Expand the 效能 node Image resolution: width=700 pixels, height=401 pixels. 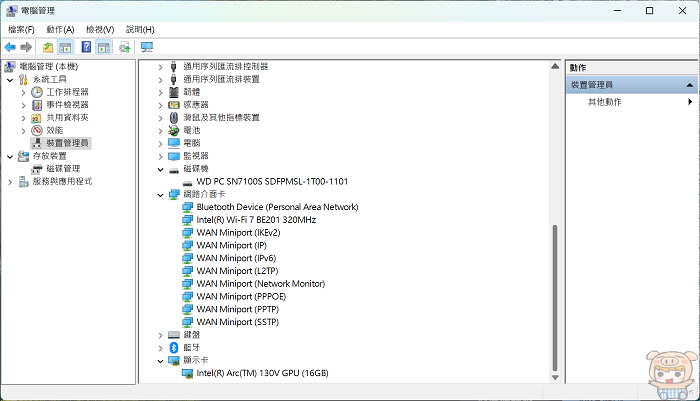click(x=24, y=131)
